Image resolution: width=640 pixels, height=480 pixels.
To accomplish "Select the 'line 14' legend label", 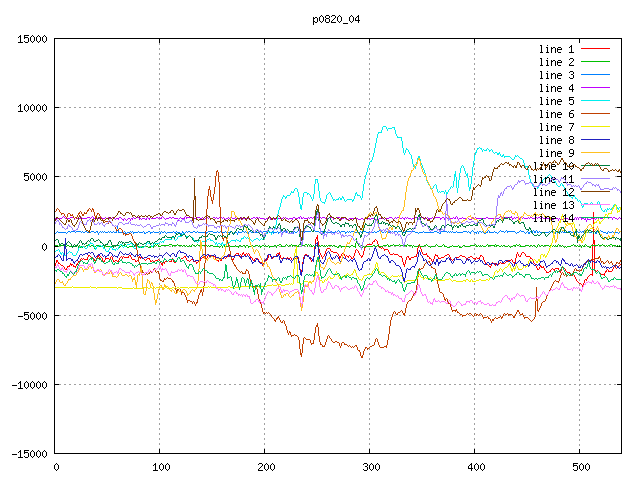I will click(x=553, y=218).
